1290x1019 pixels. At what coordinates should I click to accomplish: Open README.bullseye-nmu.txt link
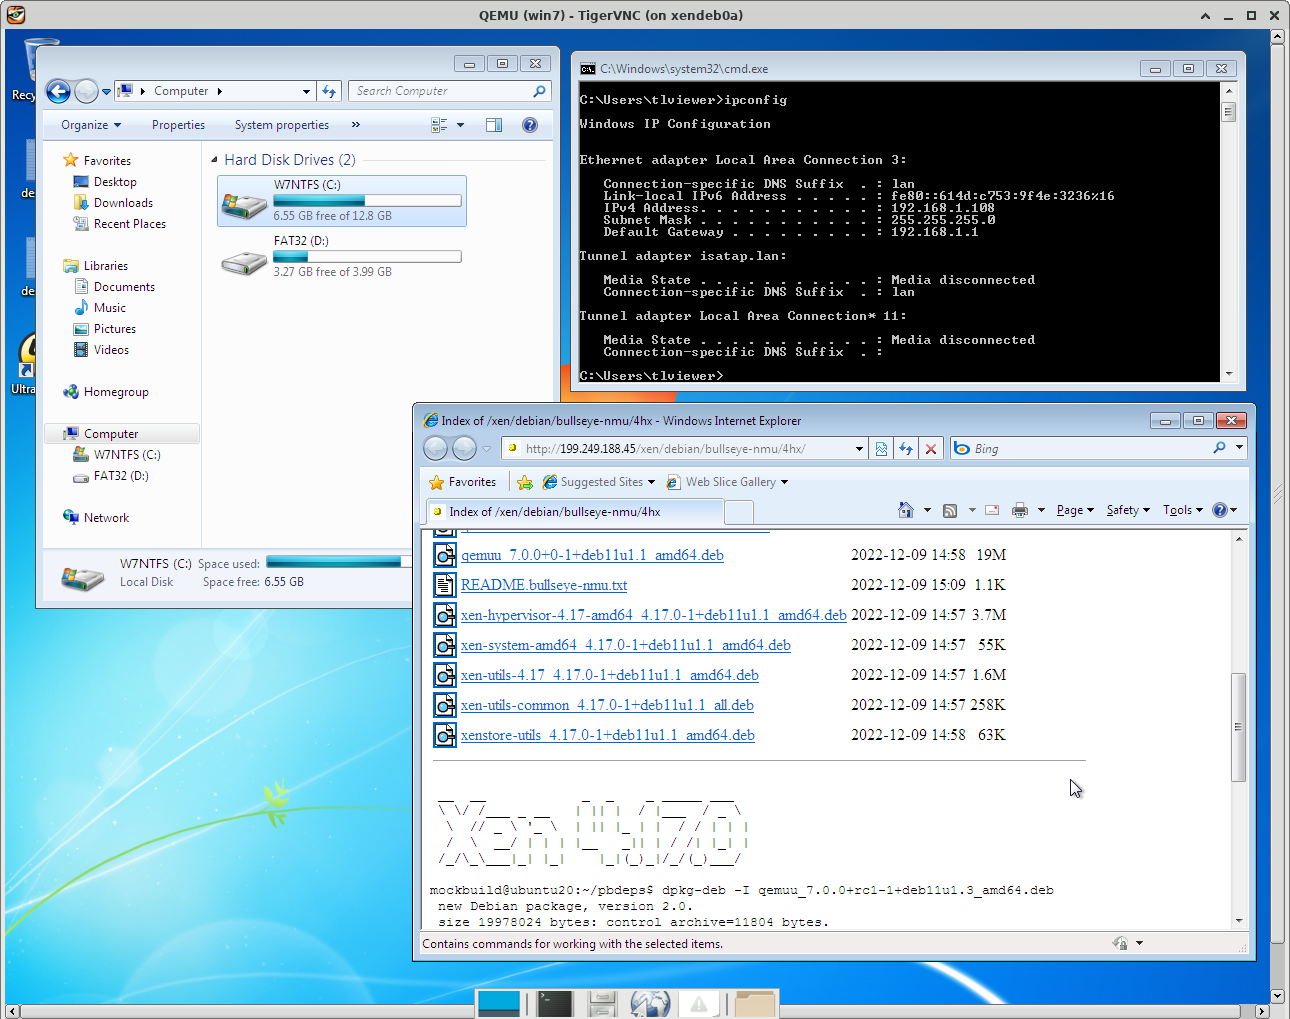(544, 585)
